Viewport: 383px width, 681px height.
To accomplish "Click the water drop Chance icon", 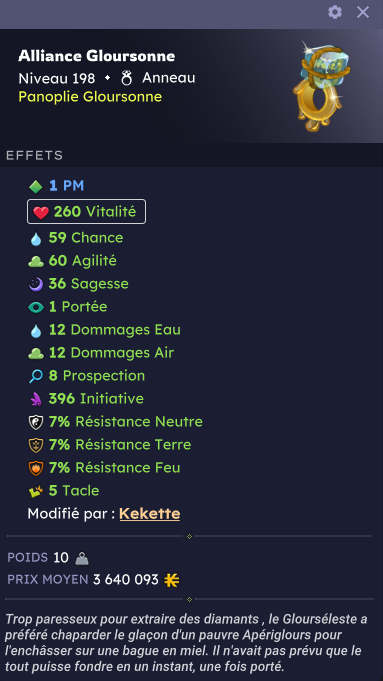I will pos(36,238).
